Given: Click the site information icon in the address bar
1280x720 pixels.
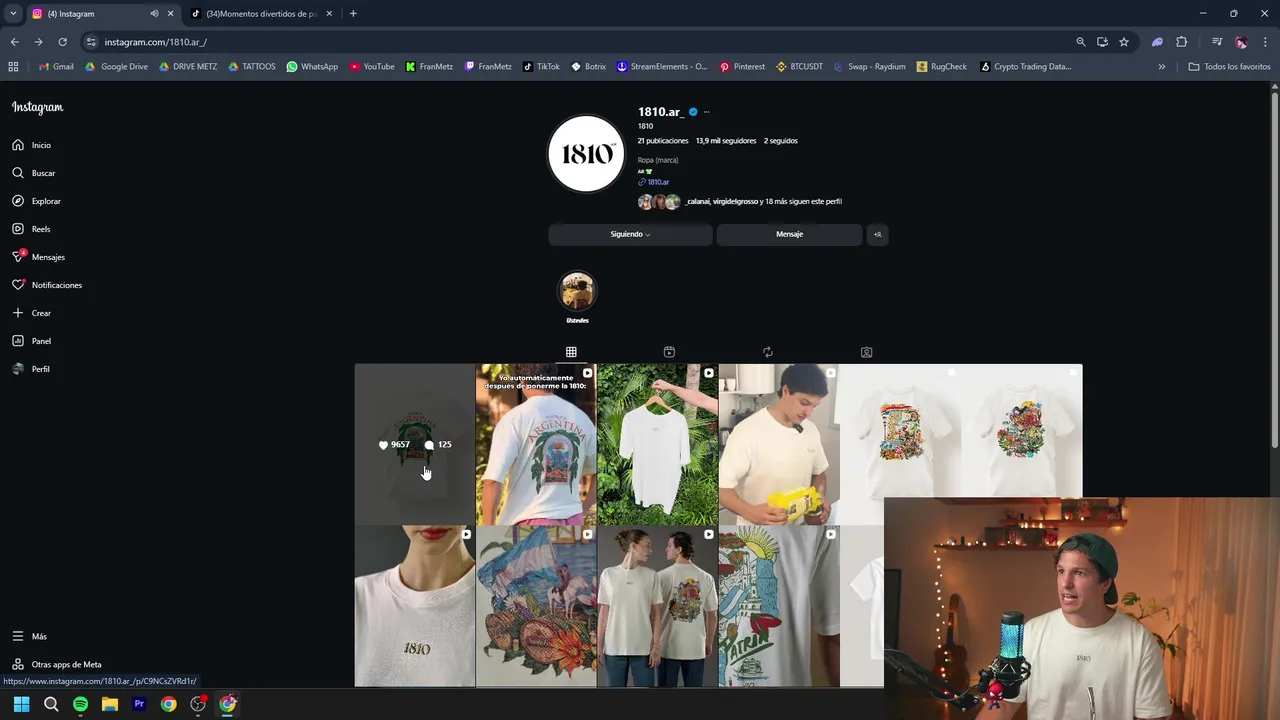Looking at the screenshot, I should tap(91, 42).
